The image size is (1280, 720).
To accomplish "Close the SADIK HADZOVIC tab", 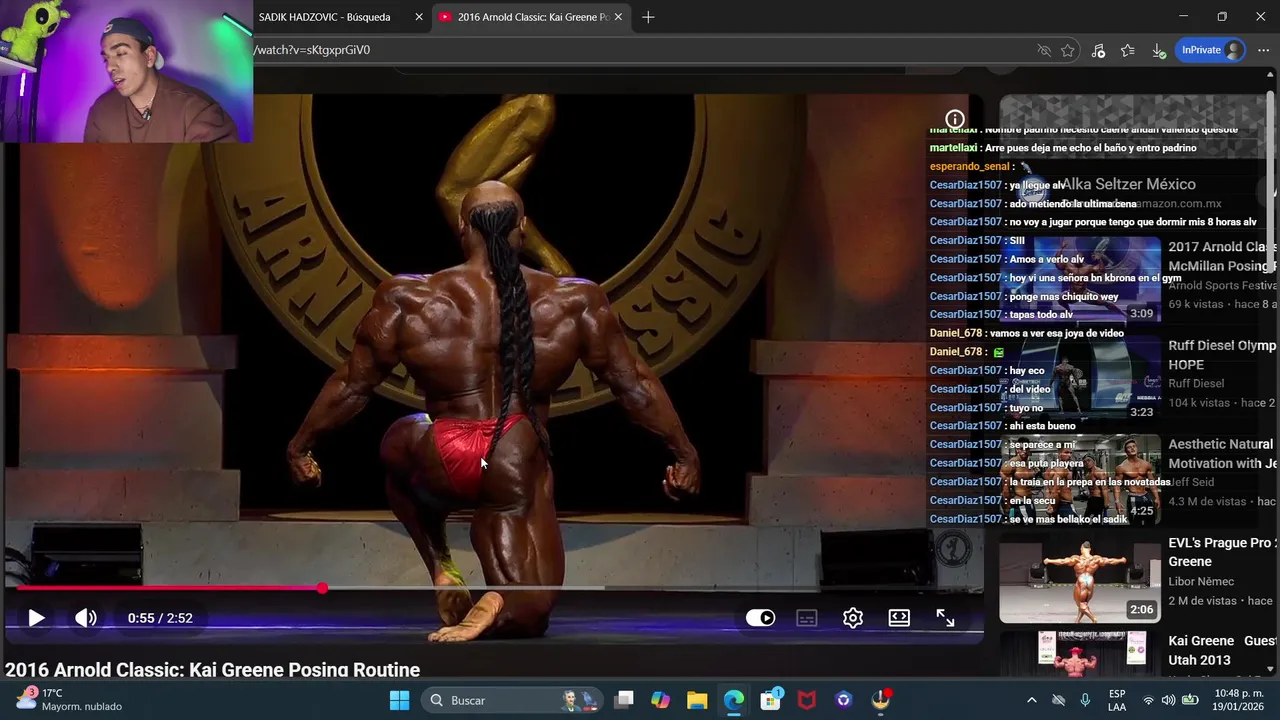I will pyautogui.click(x=419, y=17).
